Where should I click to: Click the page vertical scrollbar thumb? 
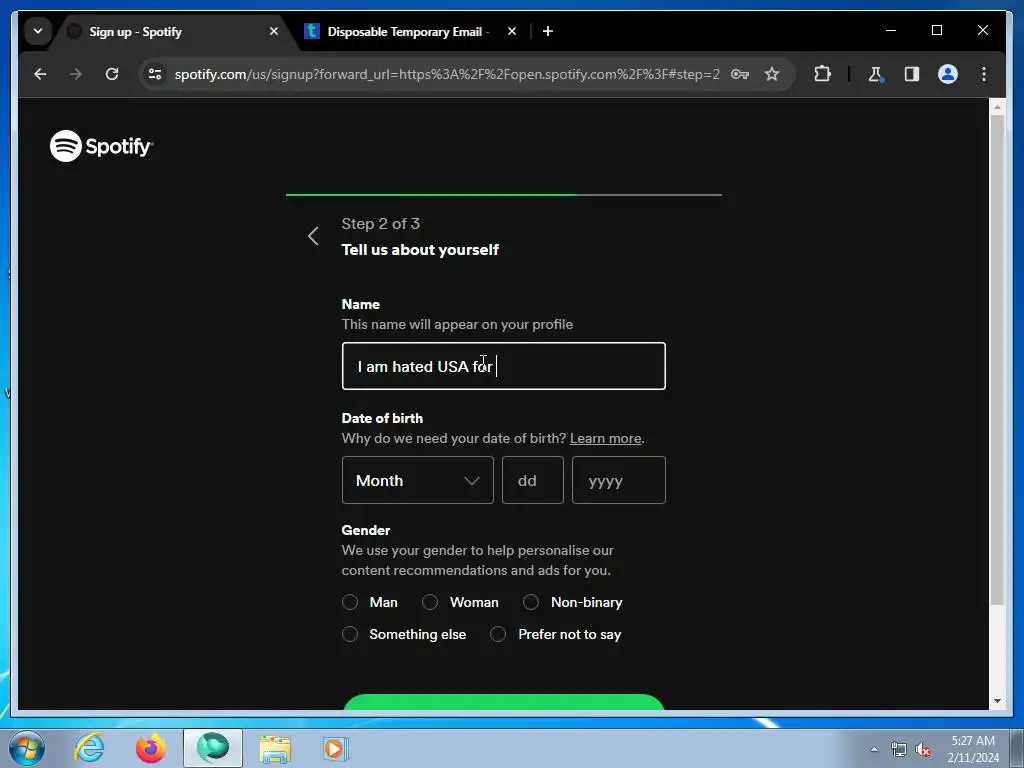(x=997, y=359)
